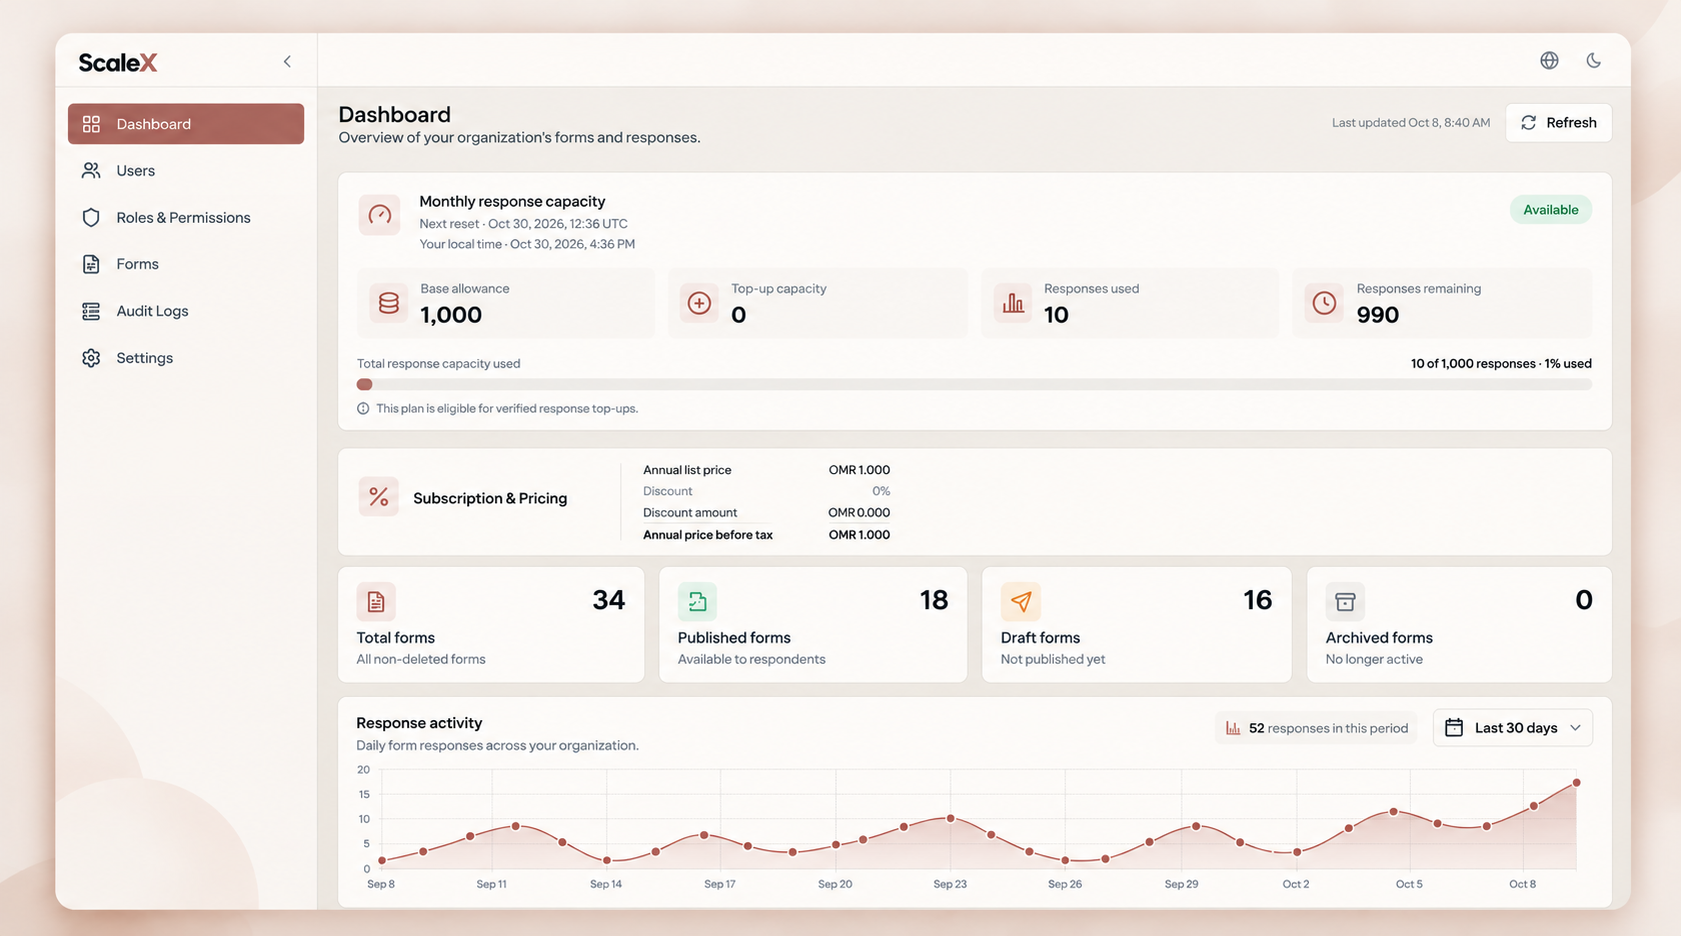
Task: Click the calendar icon in period selector
Action: point(1454,728)
